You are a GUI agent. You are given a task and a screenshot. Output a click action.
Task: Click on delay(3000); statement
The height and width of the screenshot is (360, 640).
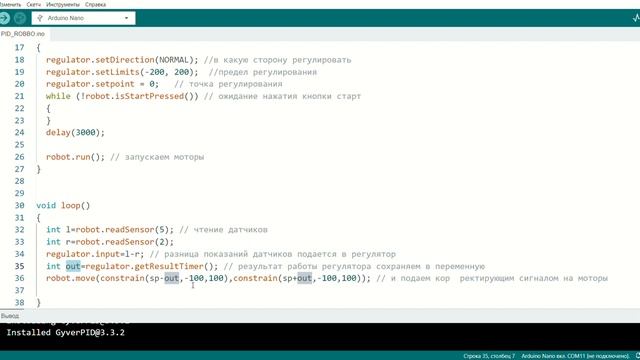(x=75, y=133)
